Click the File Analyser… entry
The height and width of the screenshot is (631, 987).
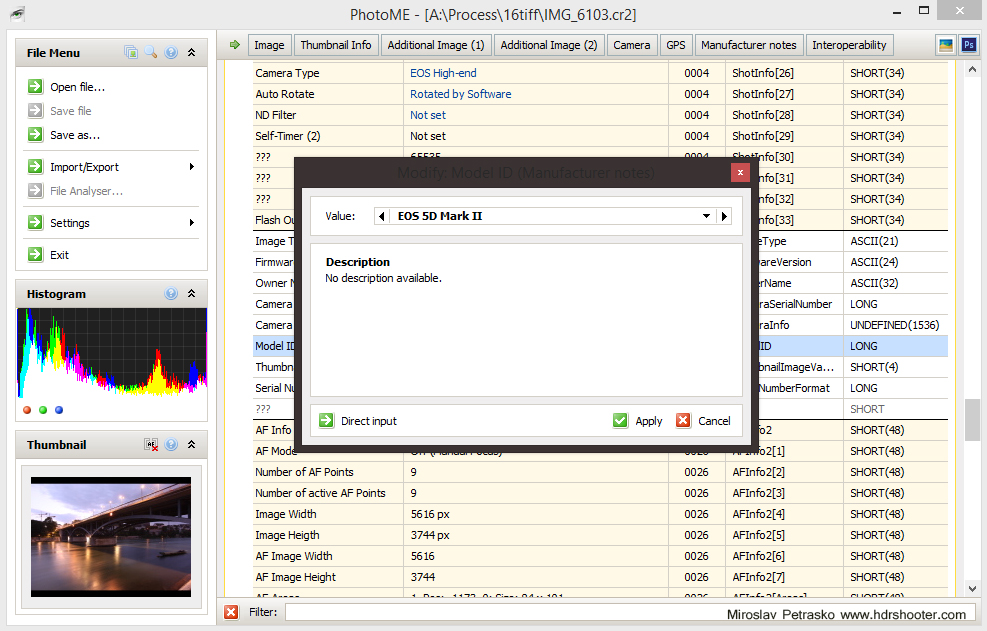(86, 191)
